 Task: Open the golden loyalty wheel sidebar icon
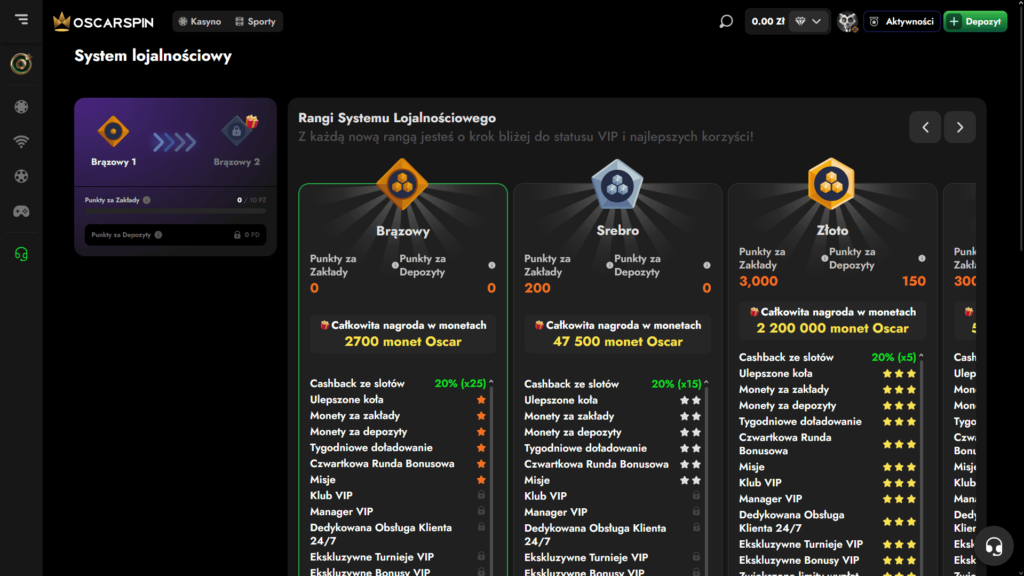(21, 63)
